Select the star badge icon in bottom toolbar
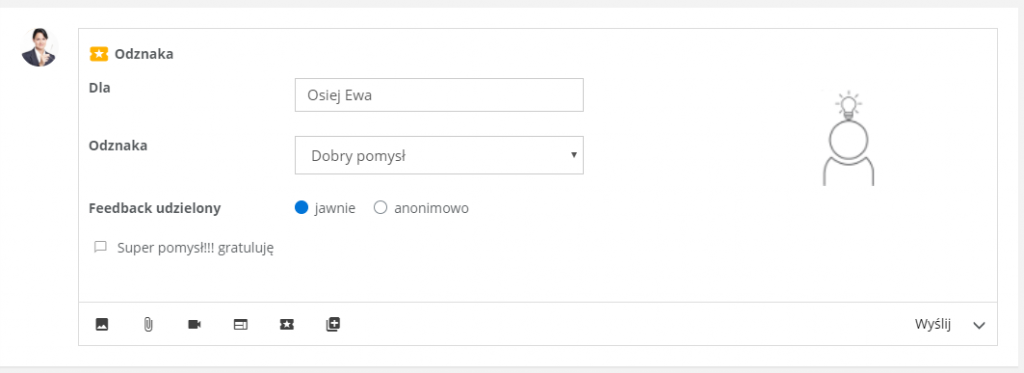This screenshot has height=373, width=1024. pos(287,324)
